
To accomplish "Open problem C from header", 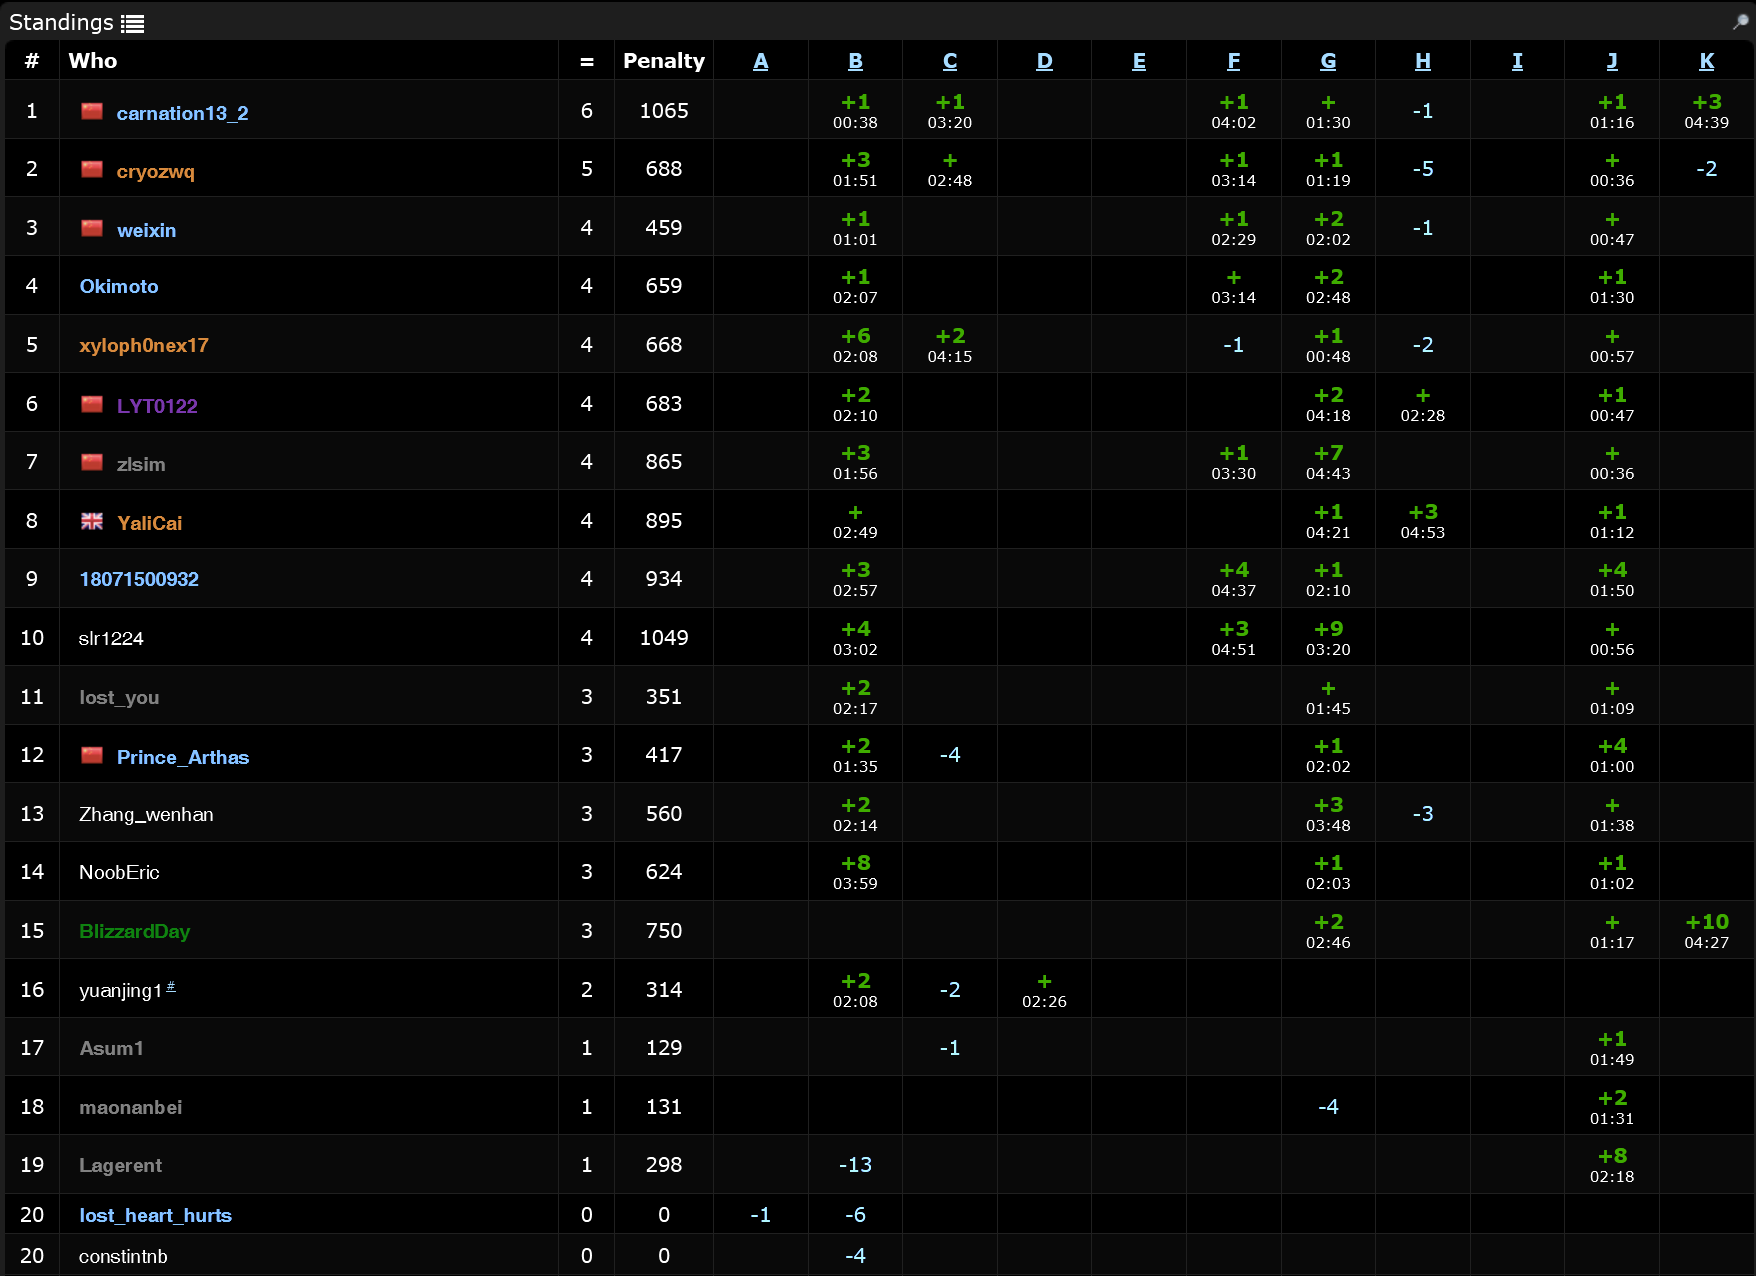I will (950, 61).
